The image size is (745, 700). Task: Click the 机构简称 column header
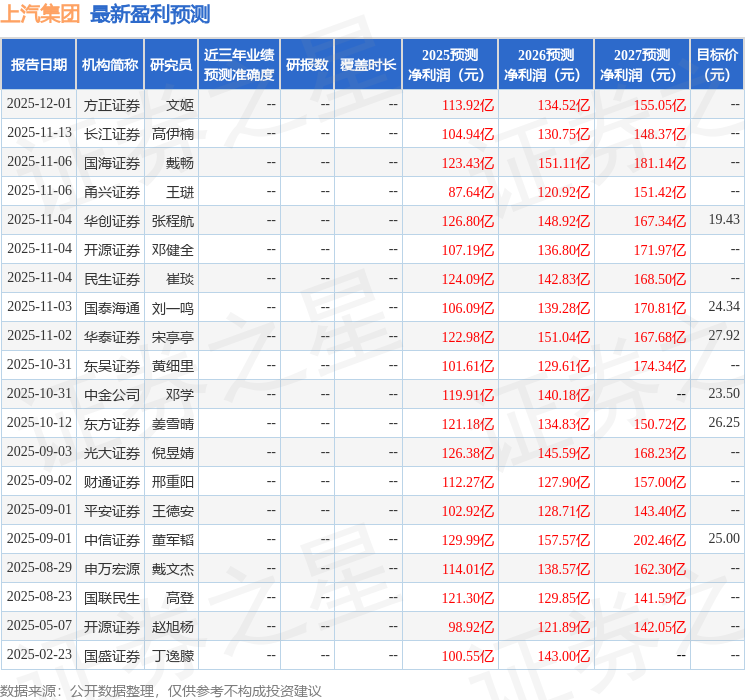coord(110,65)
